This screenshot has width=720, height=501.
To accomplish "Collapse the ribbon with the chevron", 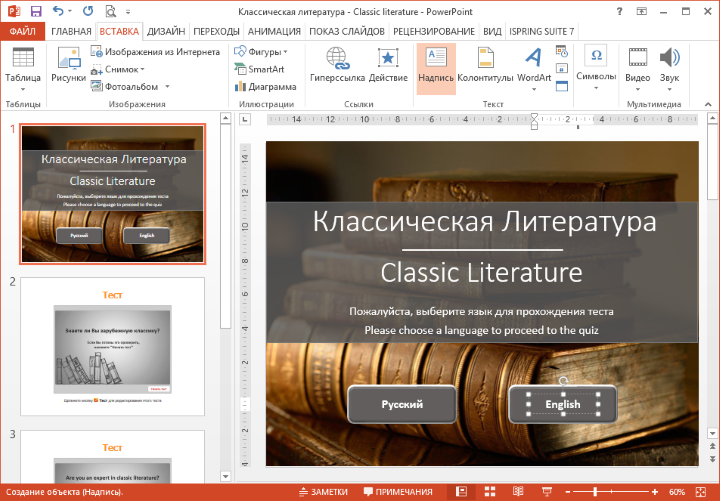I will pyautogui.click(x=708, y=105).
